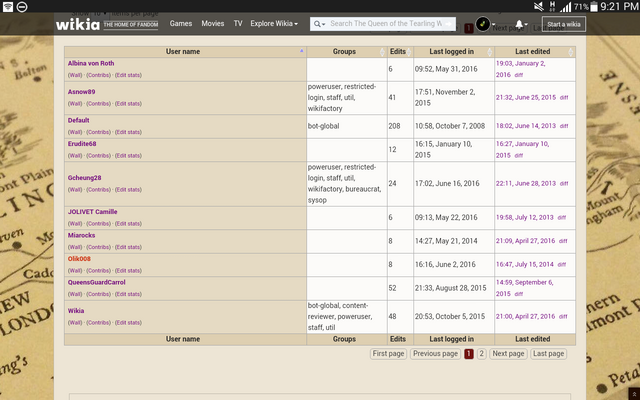Tap the muted sound status icon
Viewport: 640px width, 400px height.
(539, 6)
